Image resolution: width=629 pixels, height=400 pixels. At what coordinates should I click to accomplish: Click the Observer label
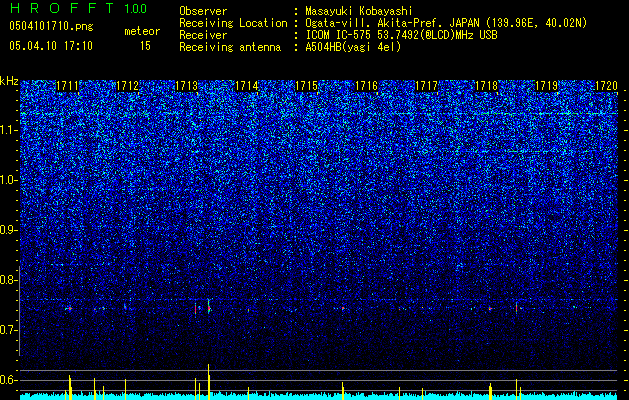[203, 11]
